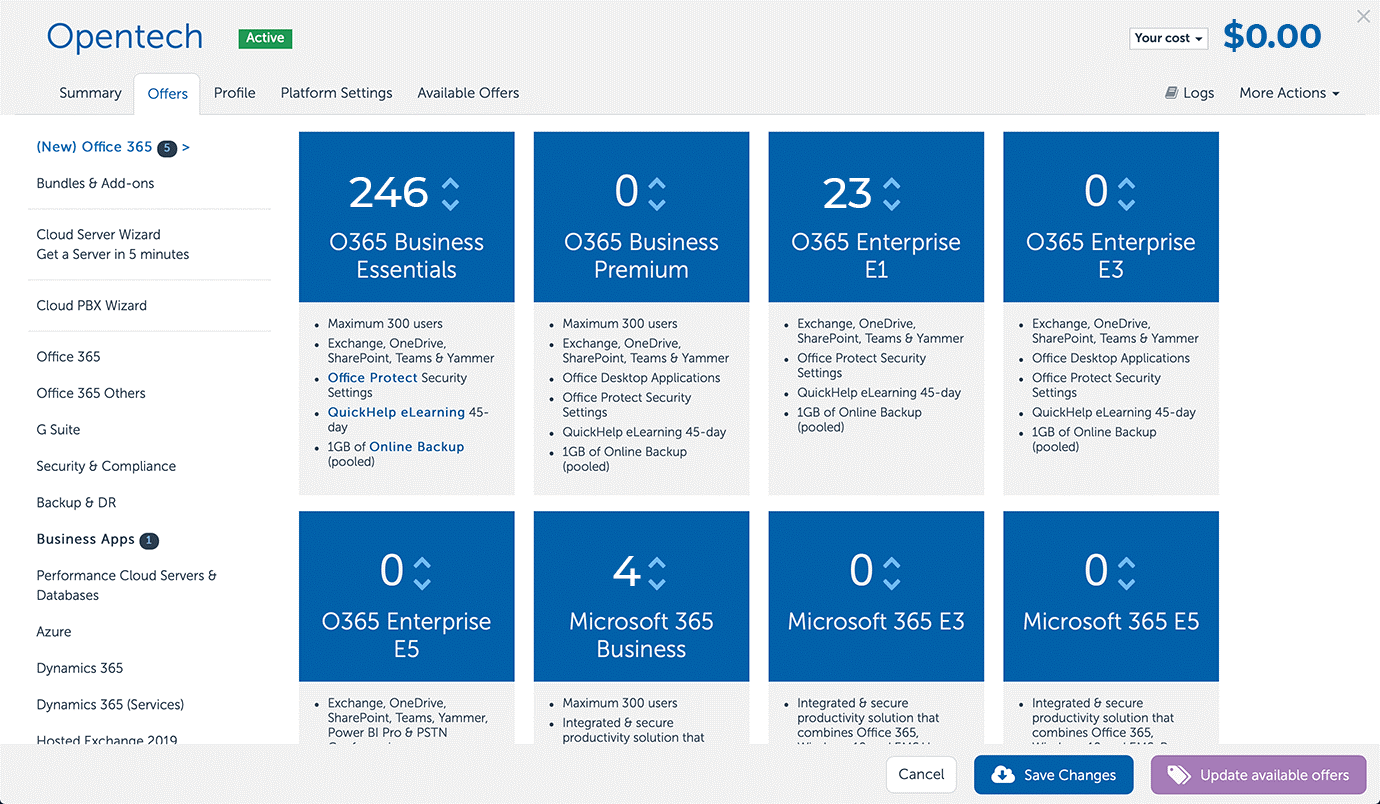Screen dimensions: 1380x804
Task: Select Cloud Server Wizard in the sidebar
Action: tap(98, 234)
